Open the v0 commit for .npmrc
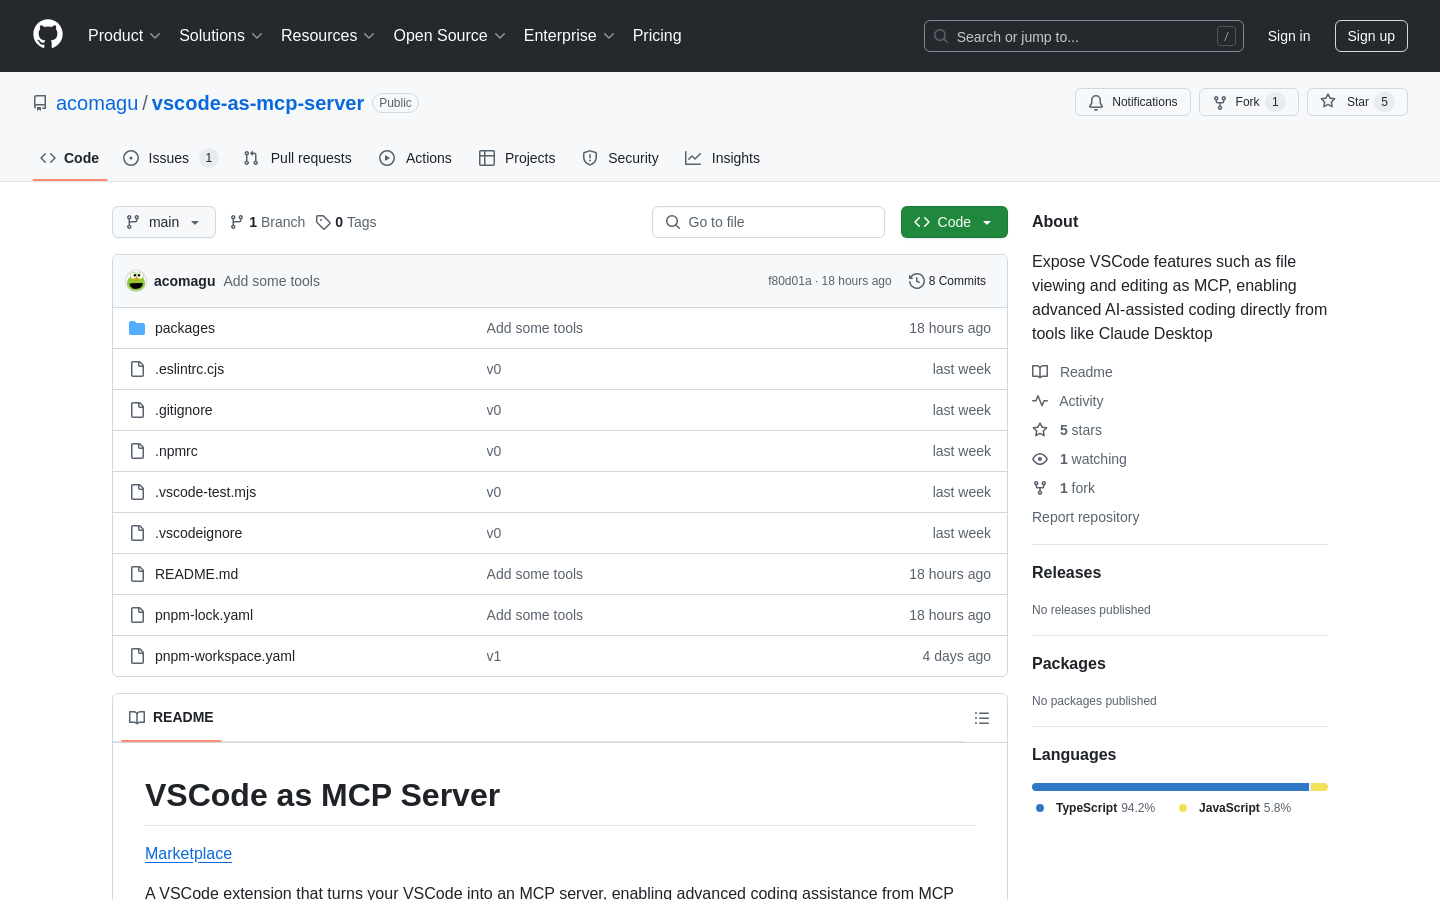 pos(494,451)
